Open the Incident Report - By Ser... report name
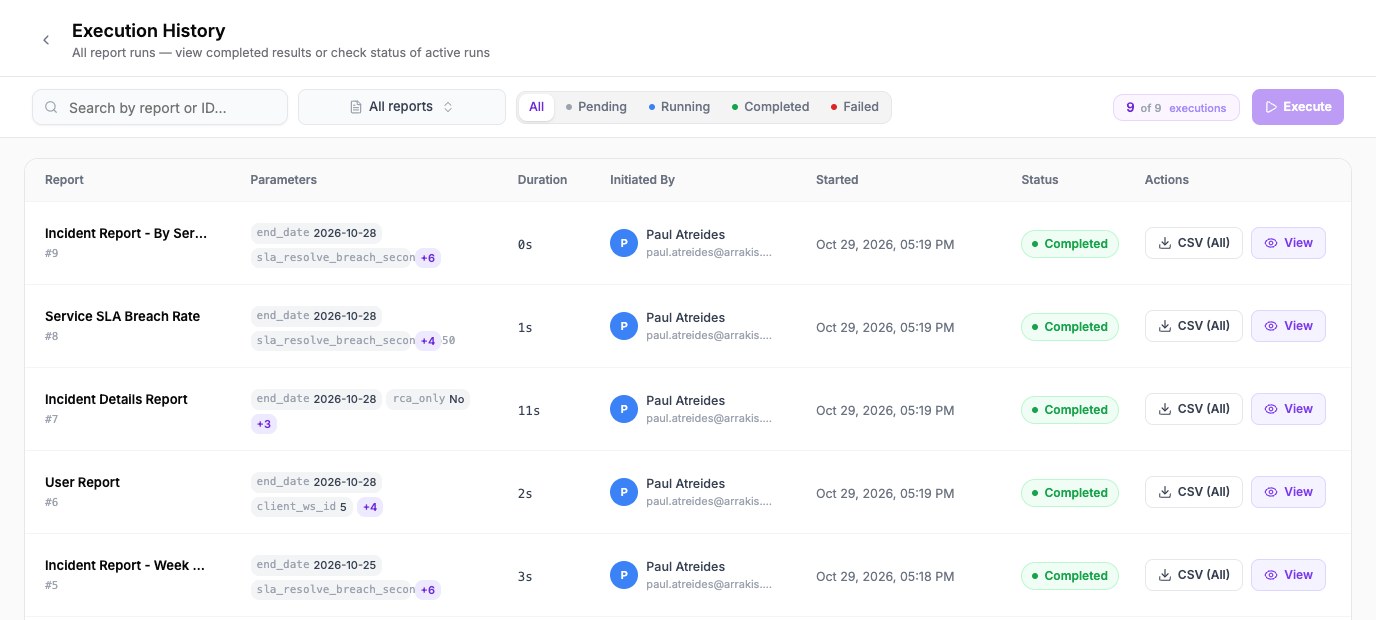Screen dimensions: 1376x620 (126, 233)
